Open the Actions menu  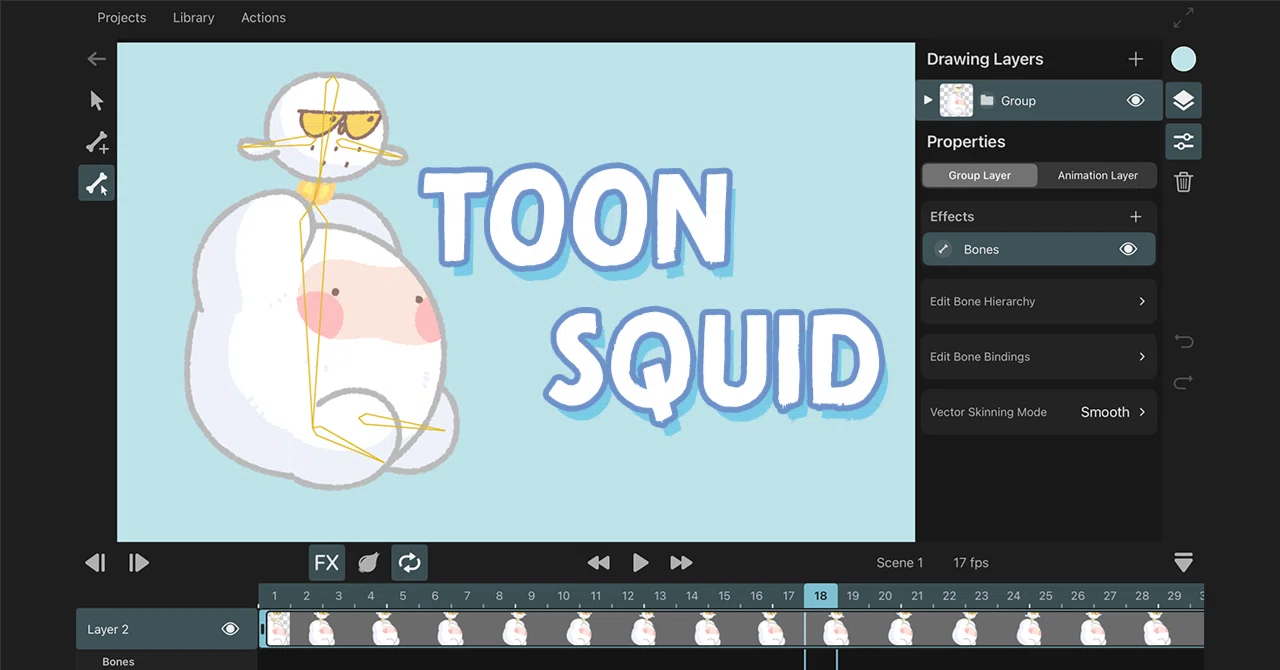263,18
